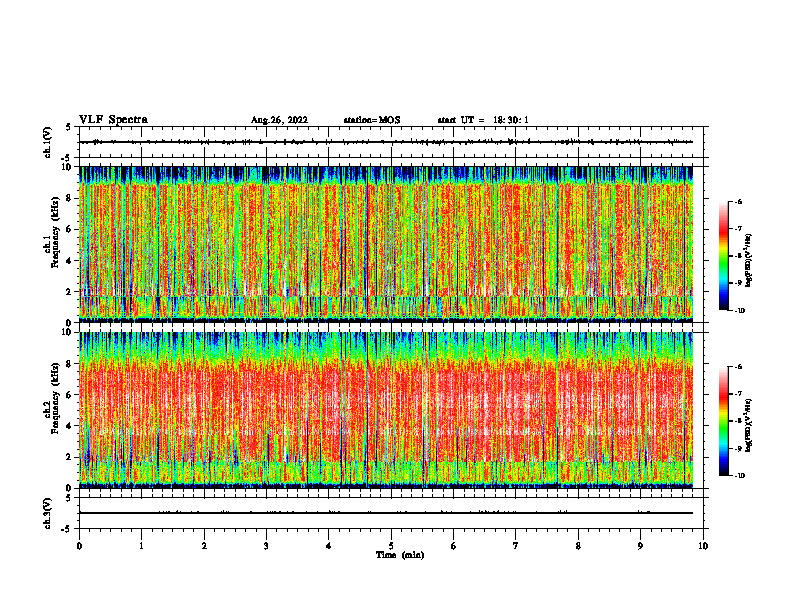Click time axis tick label "7"

[516, 546]
